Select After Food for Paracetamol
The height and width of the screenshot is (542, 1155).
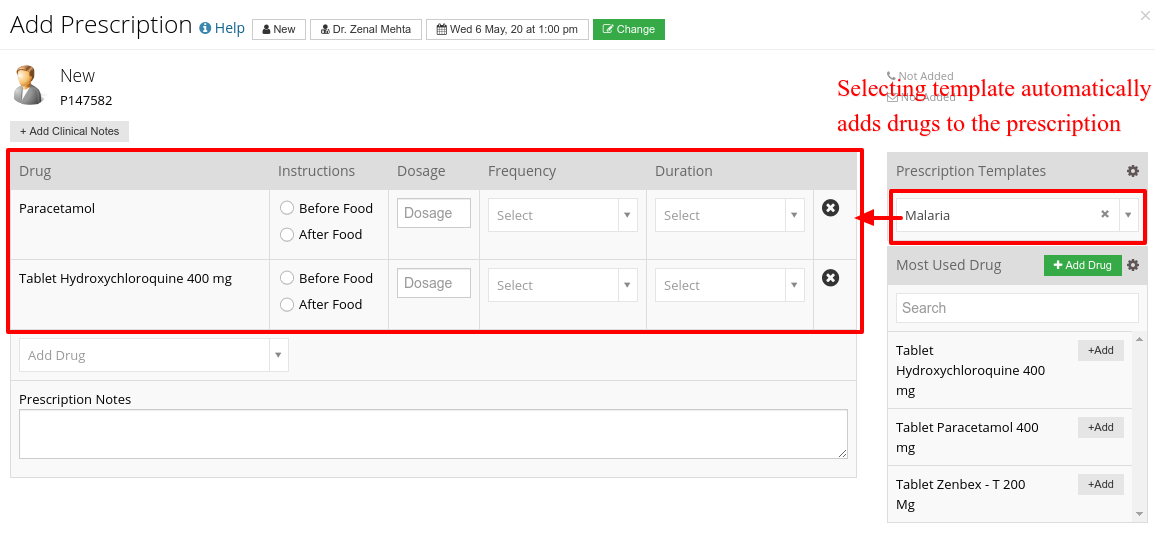coord(287,235)
